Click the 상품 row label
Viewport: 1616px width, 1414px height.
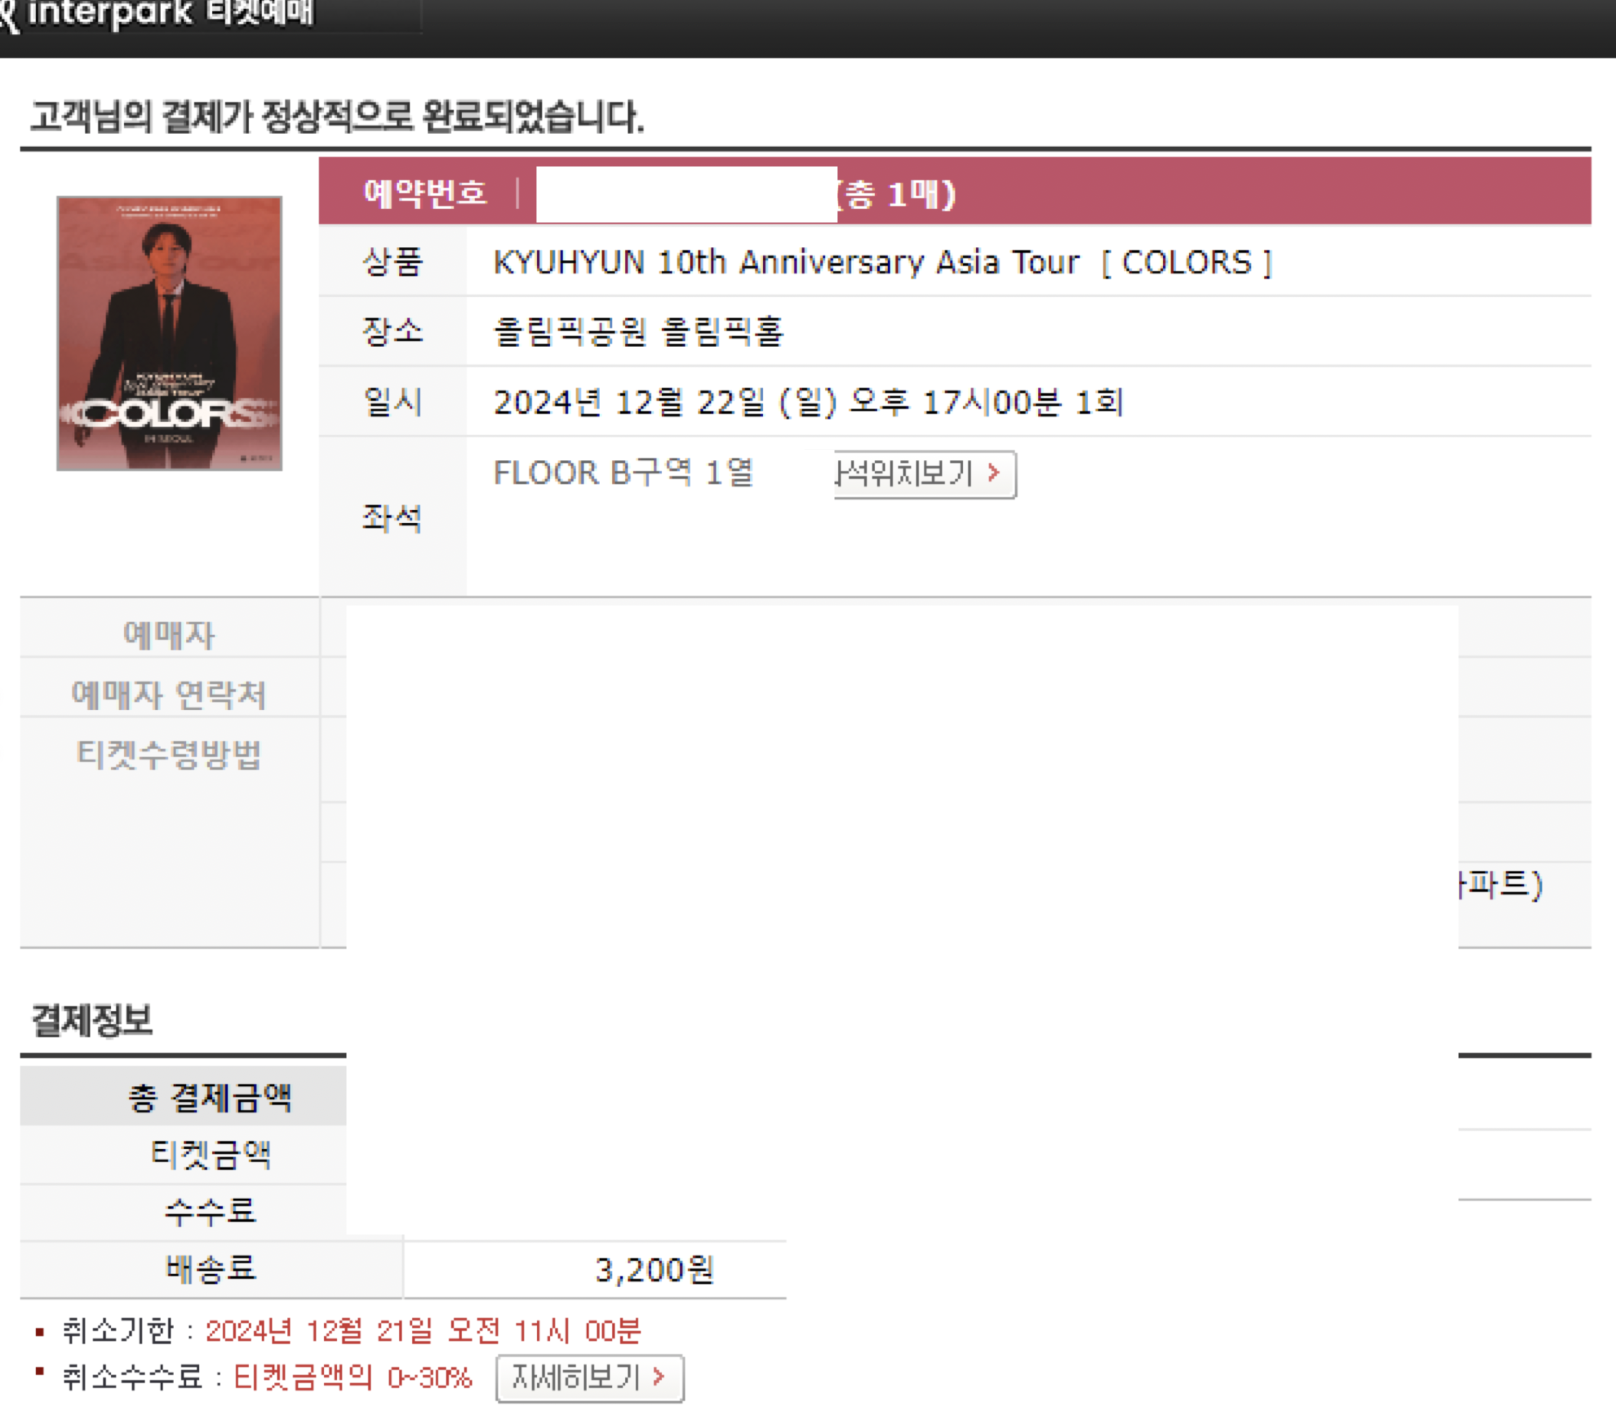pyautogui.click(x=392, y=262)
